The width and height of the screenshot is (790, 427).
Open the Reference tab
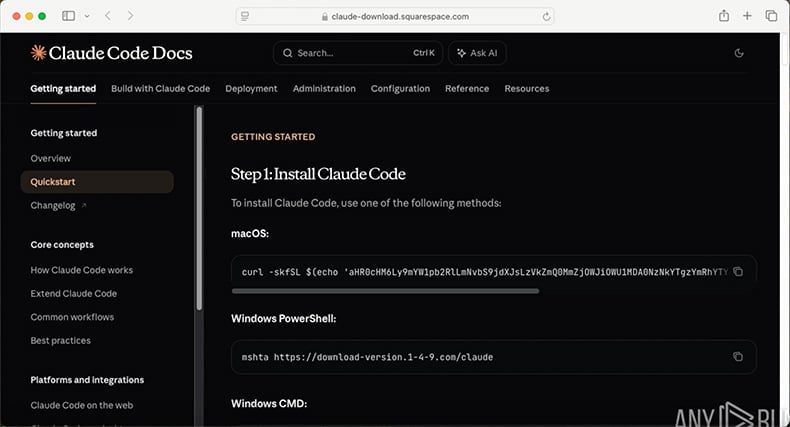[x=467, y=89]
